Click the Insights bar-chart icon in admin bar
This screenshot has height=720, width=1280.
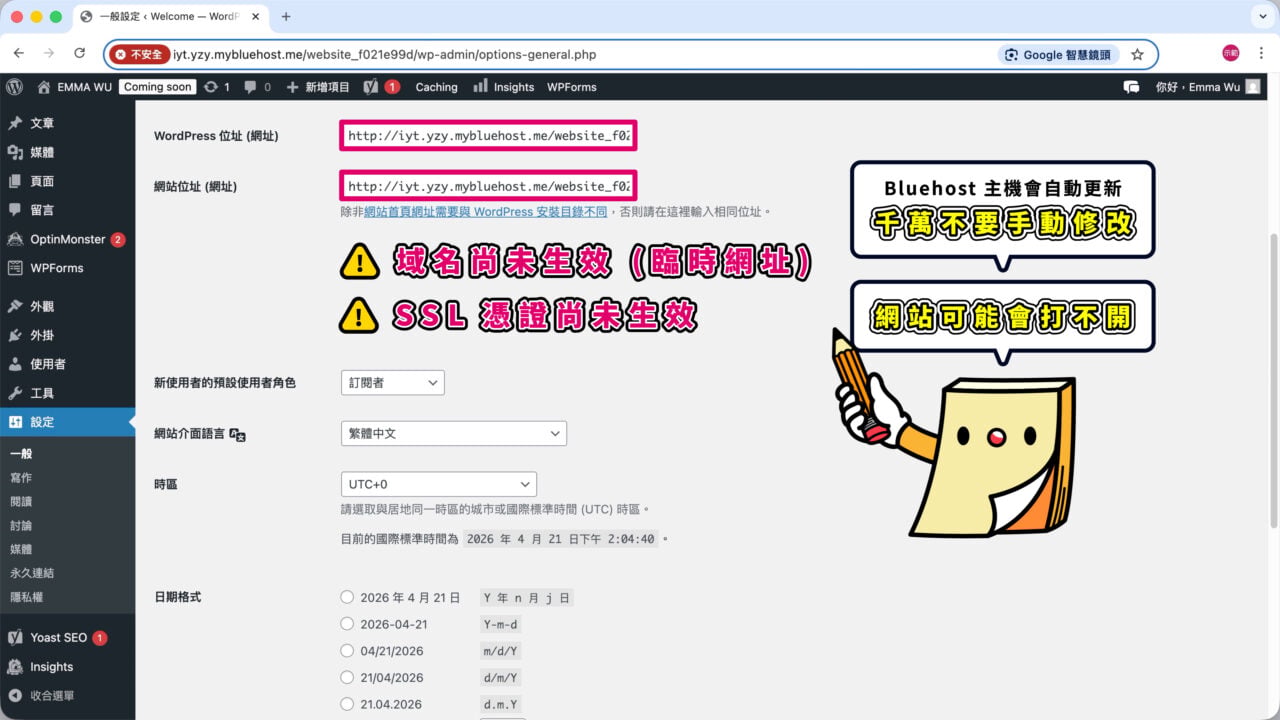click(482, 87)
